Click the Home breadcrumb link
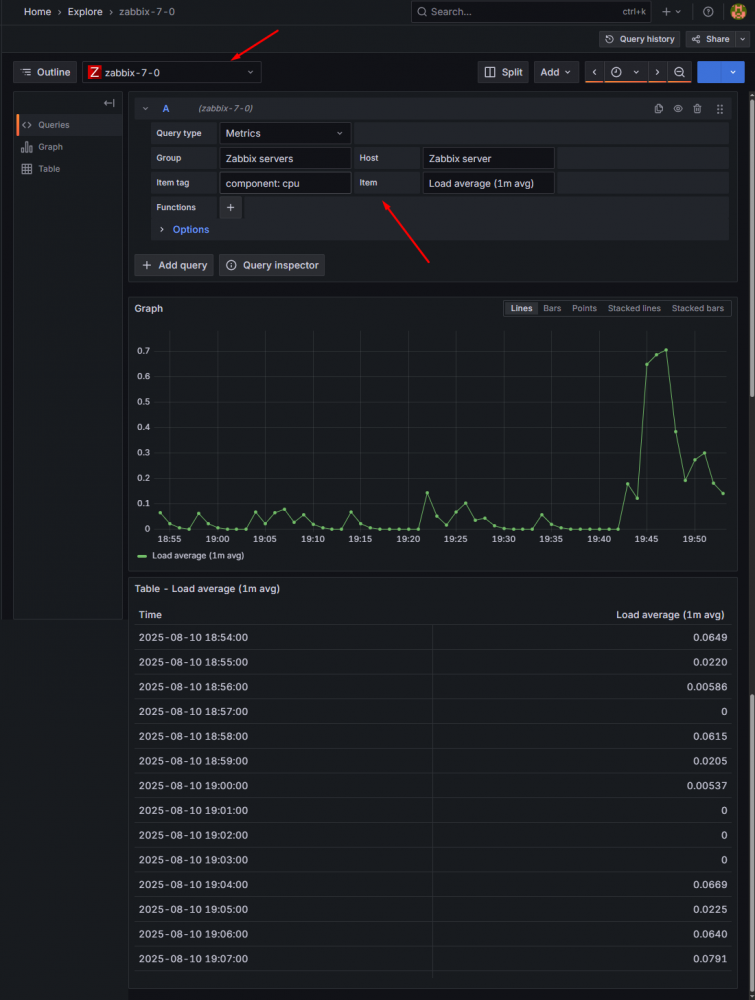 (37, 11)
